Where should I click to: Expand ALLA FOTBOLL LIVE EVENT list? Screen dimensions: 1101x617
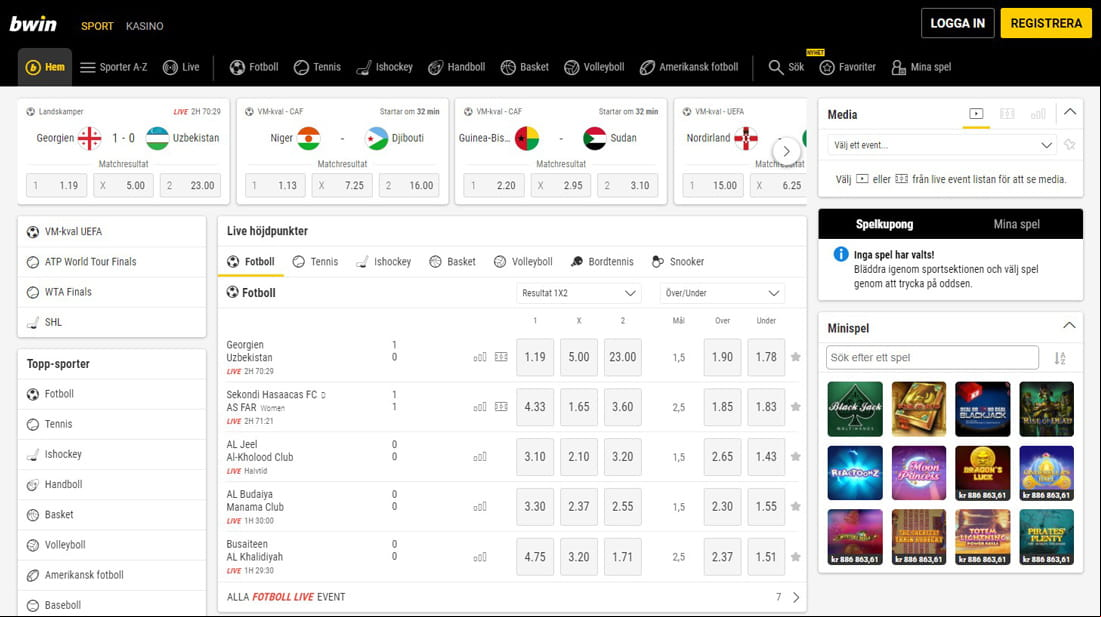coord(512,597)
